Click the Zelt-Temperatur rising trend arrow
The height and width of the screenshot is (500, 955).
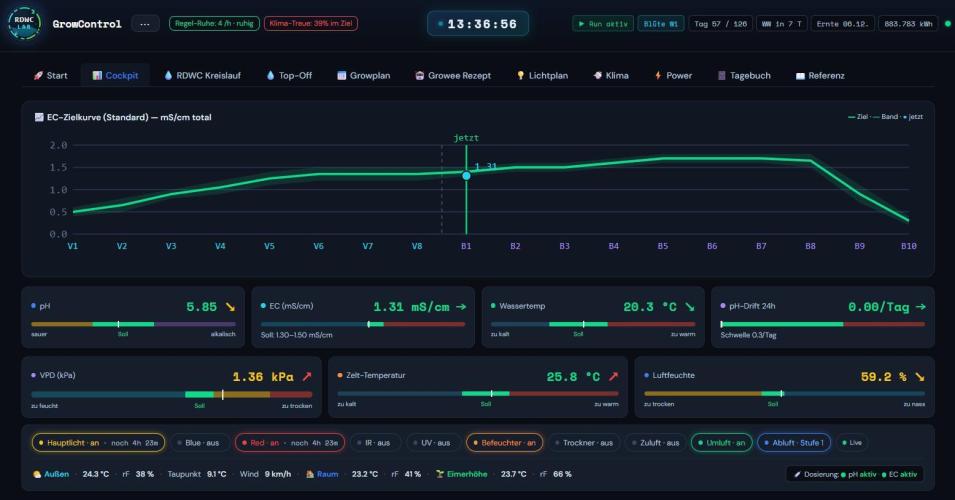click(x=613, y=377)
